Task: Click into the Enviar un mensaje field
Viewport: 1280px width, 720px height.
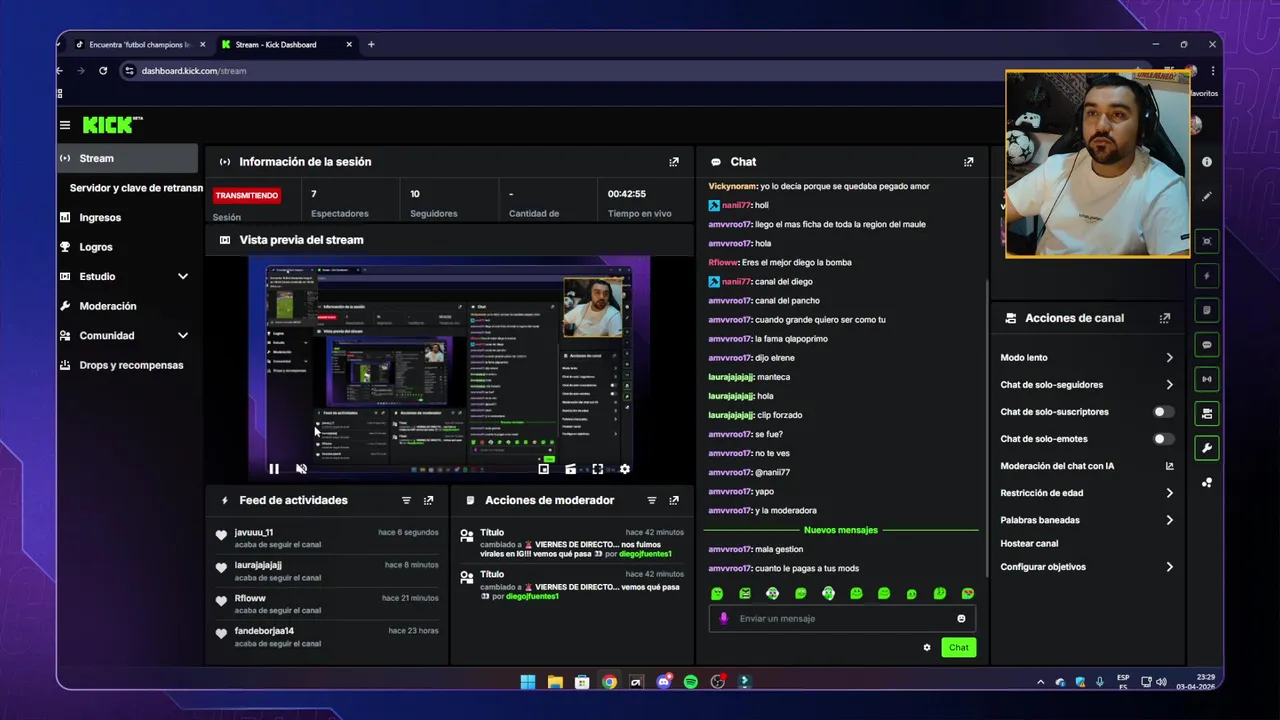Action: pyautogui.click(x=841, y=618)
